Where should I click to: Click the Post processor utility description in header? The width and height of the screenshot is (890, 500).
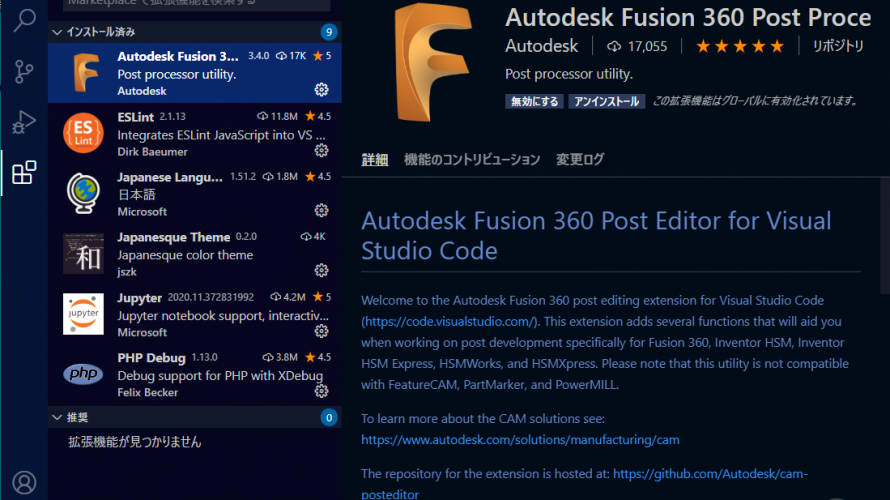(569, 74)
